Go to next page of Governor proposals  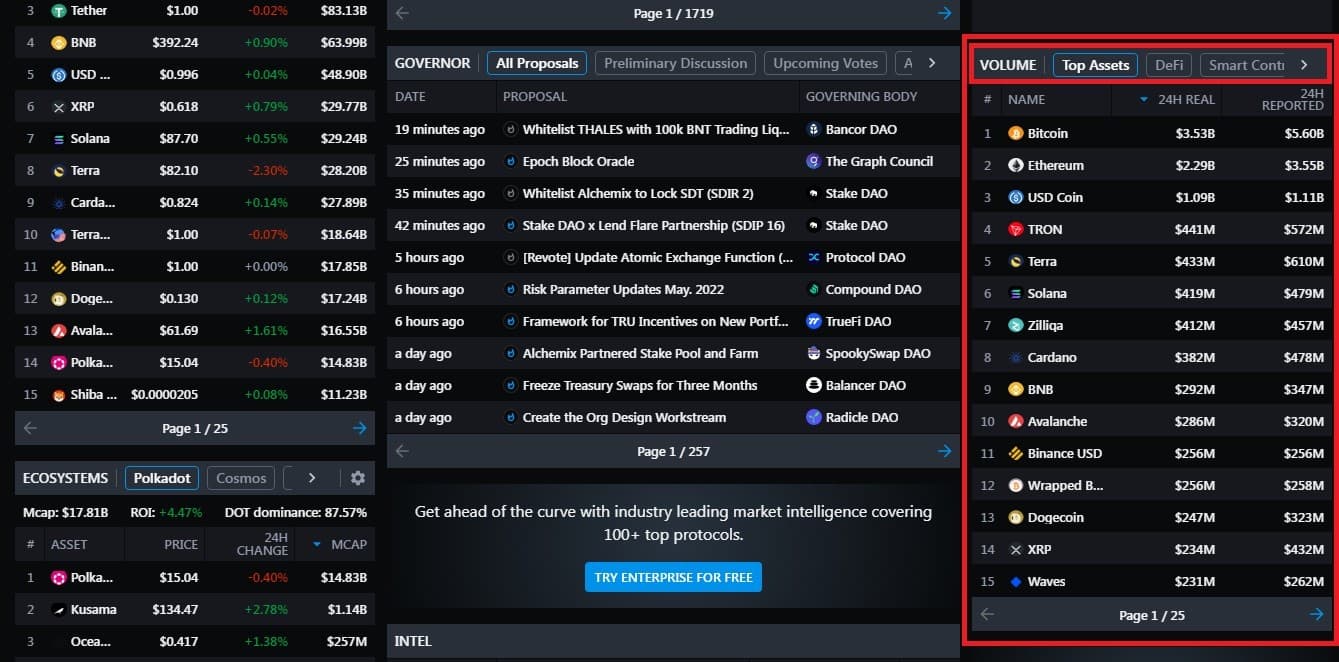(x=944, y=451)
